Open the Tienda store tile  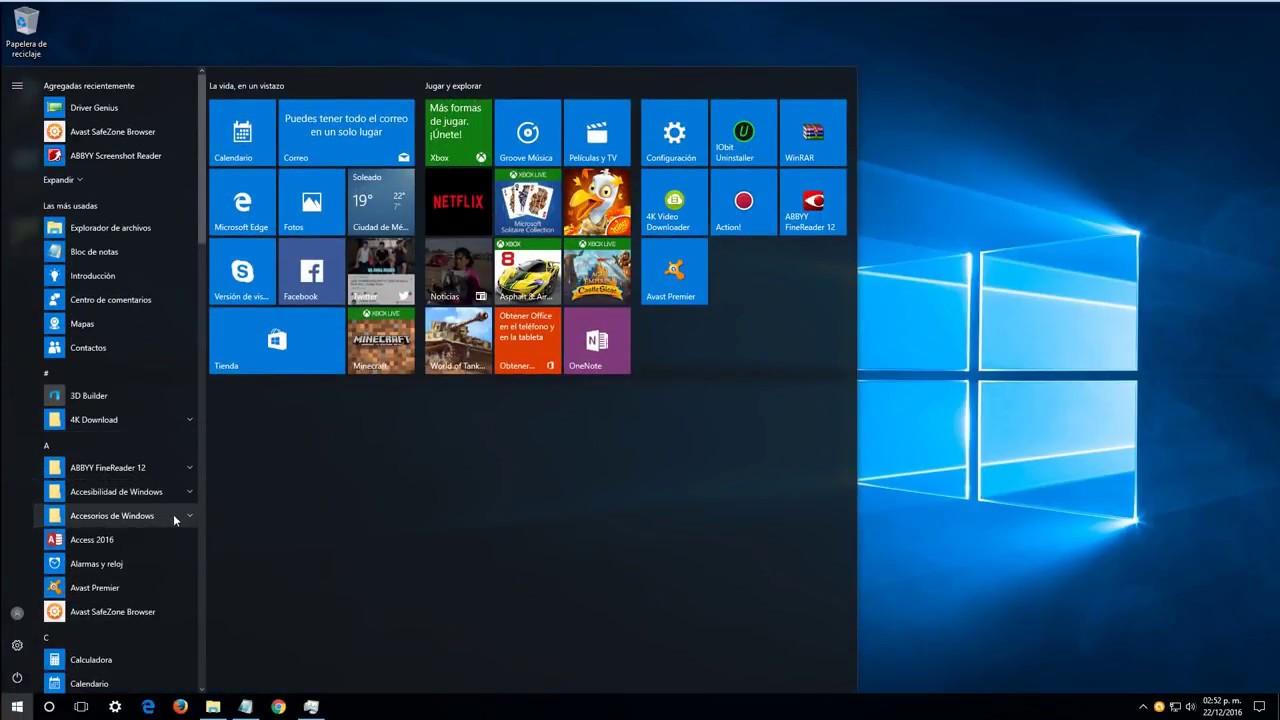point(277,340)
